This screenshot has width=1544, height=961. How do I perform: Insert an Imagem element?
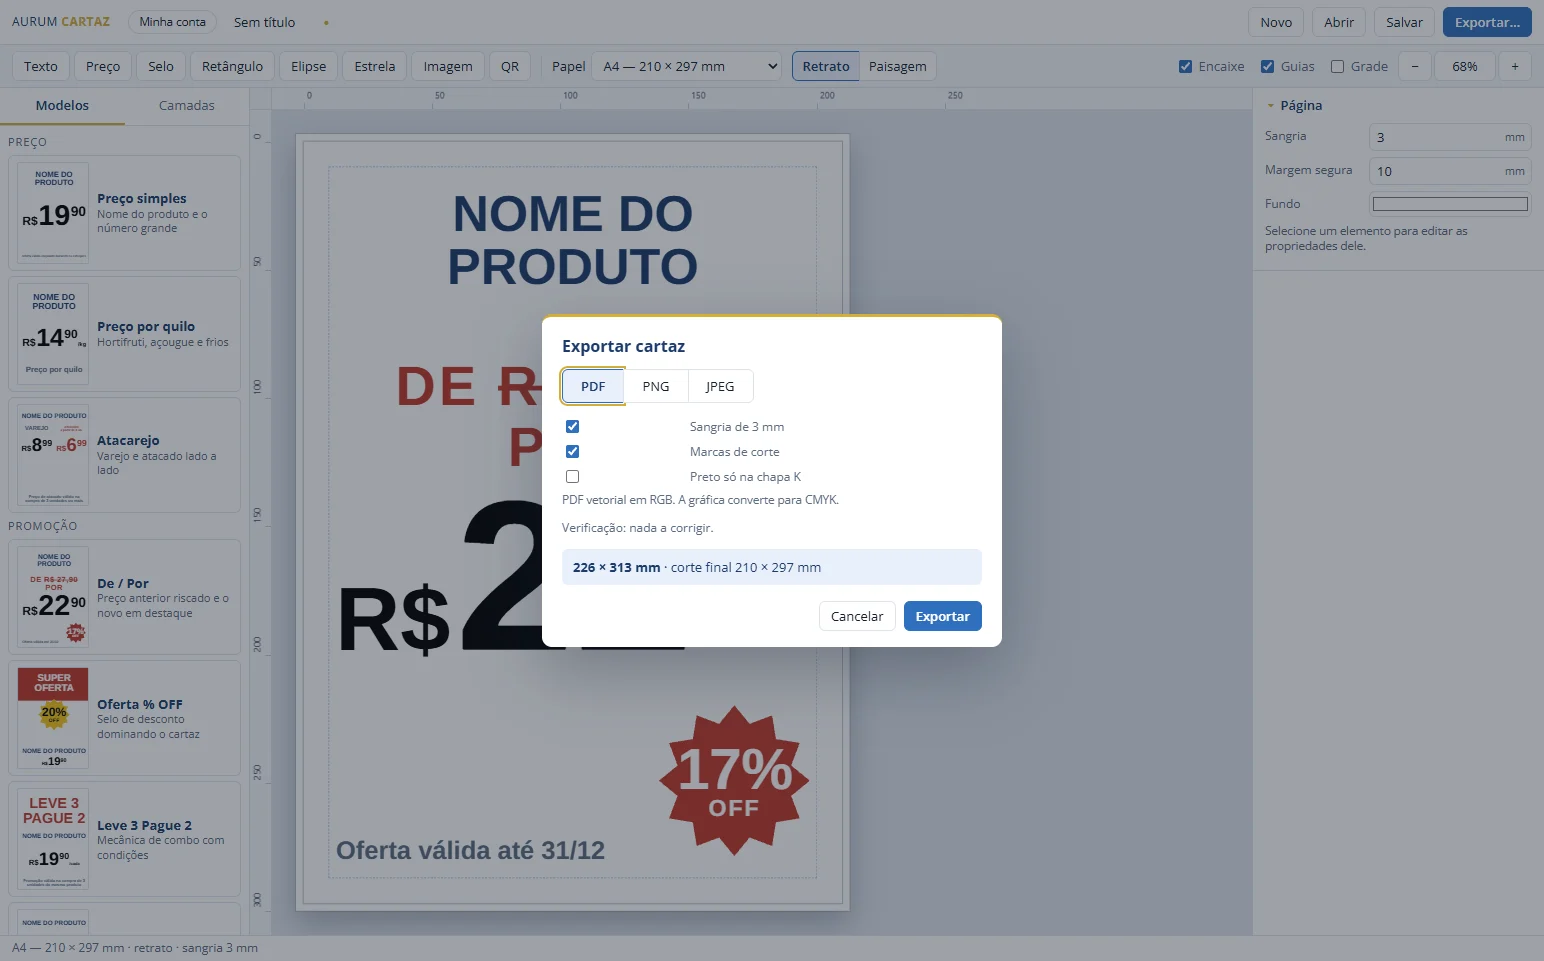(448, 66)
